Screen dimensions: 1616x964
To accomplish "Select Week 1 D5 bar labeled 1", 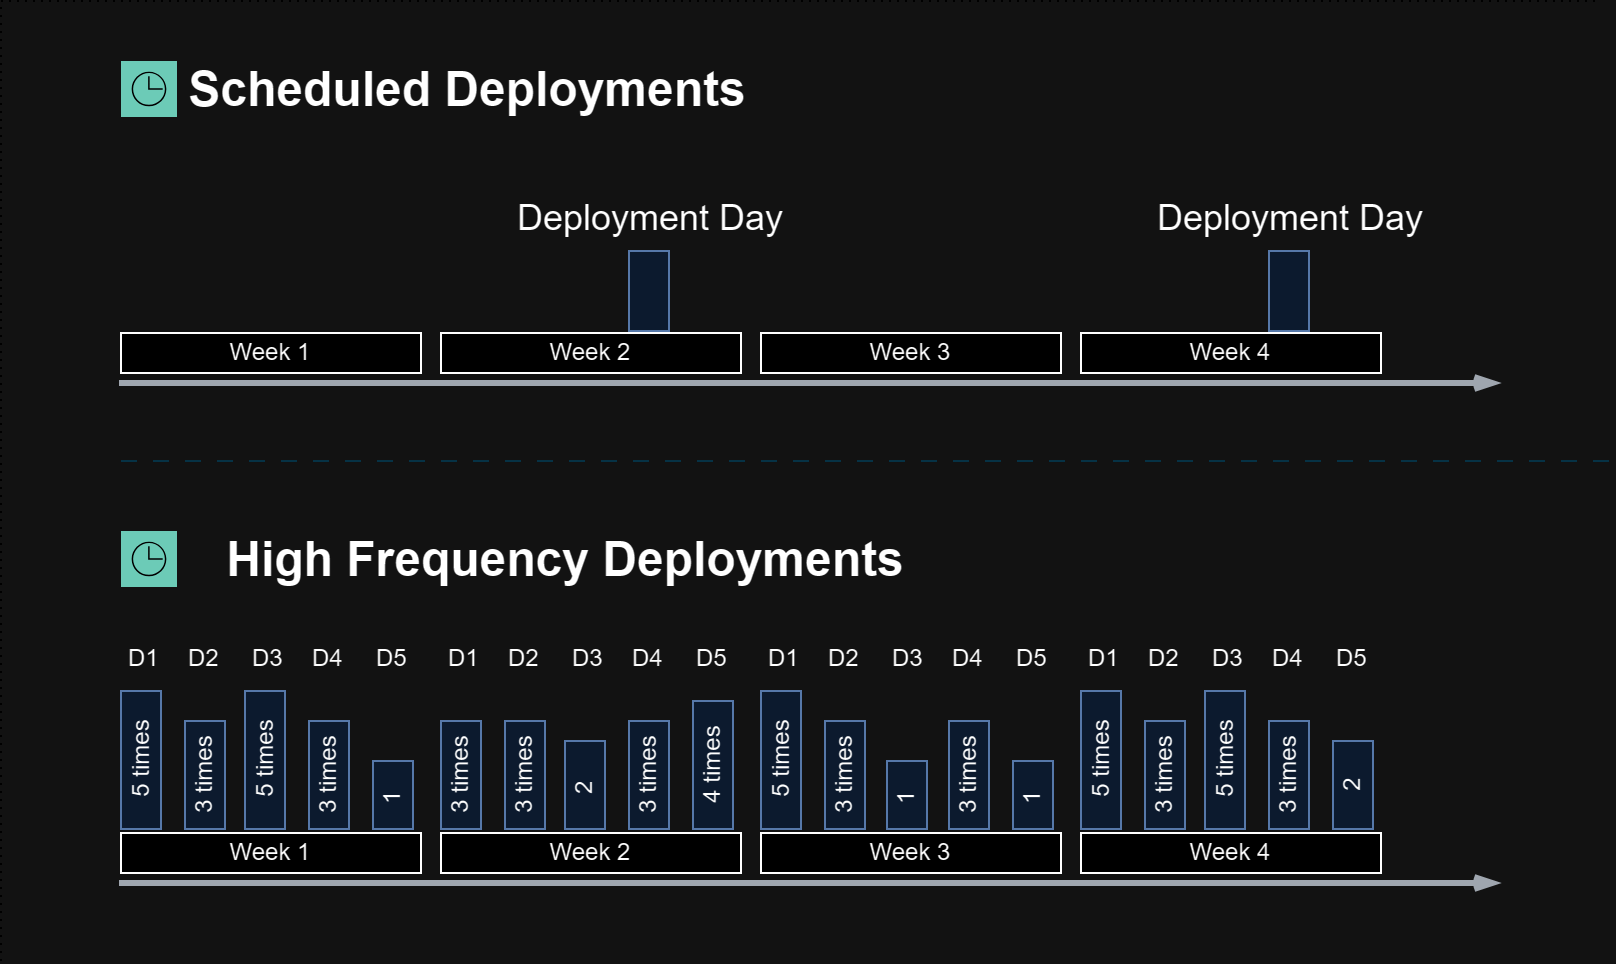I will pos(393,795).
